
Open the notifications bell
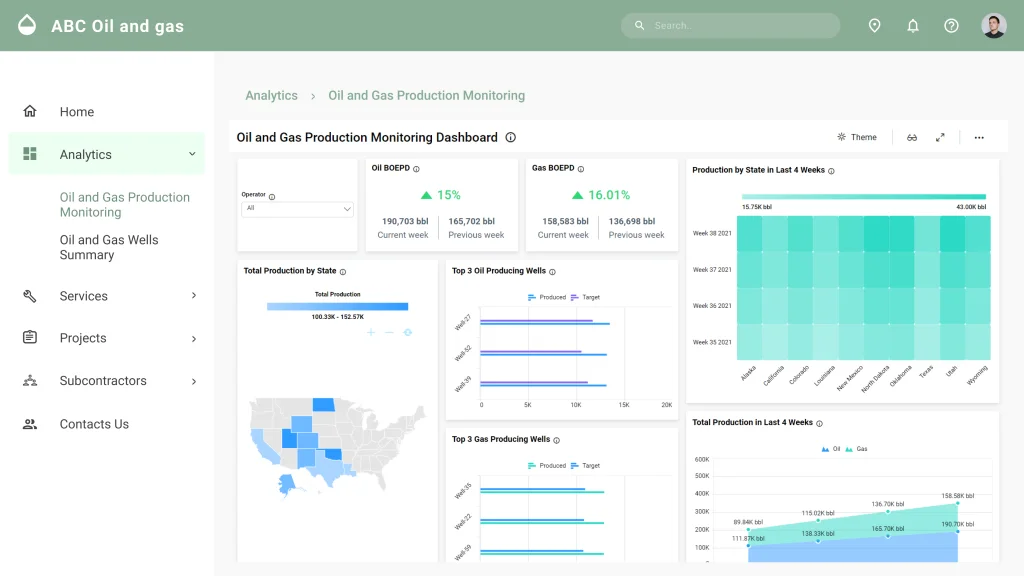(x=912, y=25)
